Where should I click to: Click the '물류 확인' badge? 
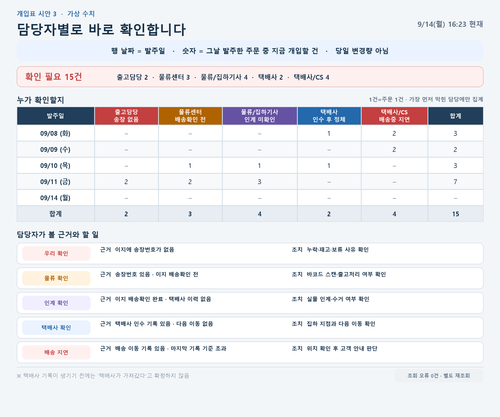[x=56, y=278]
